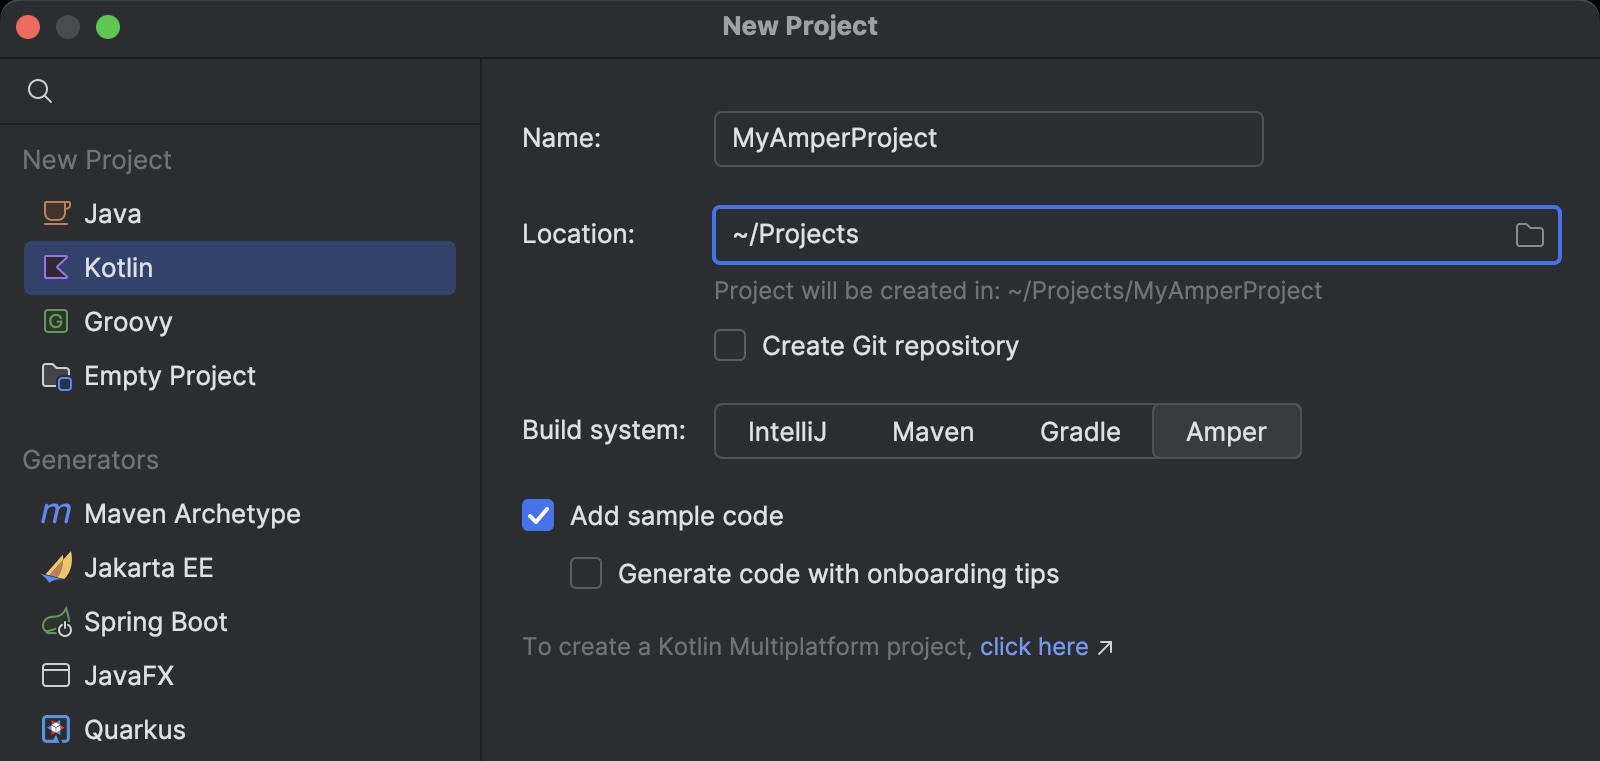Click the Quarkus logo icon
This screenshot has width=1600, height=761.
click(56, 729)
